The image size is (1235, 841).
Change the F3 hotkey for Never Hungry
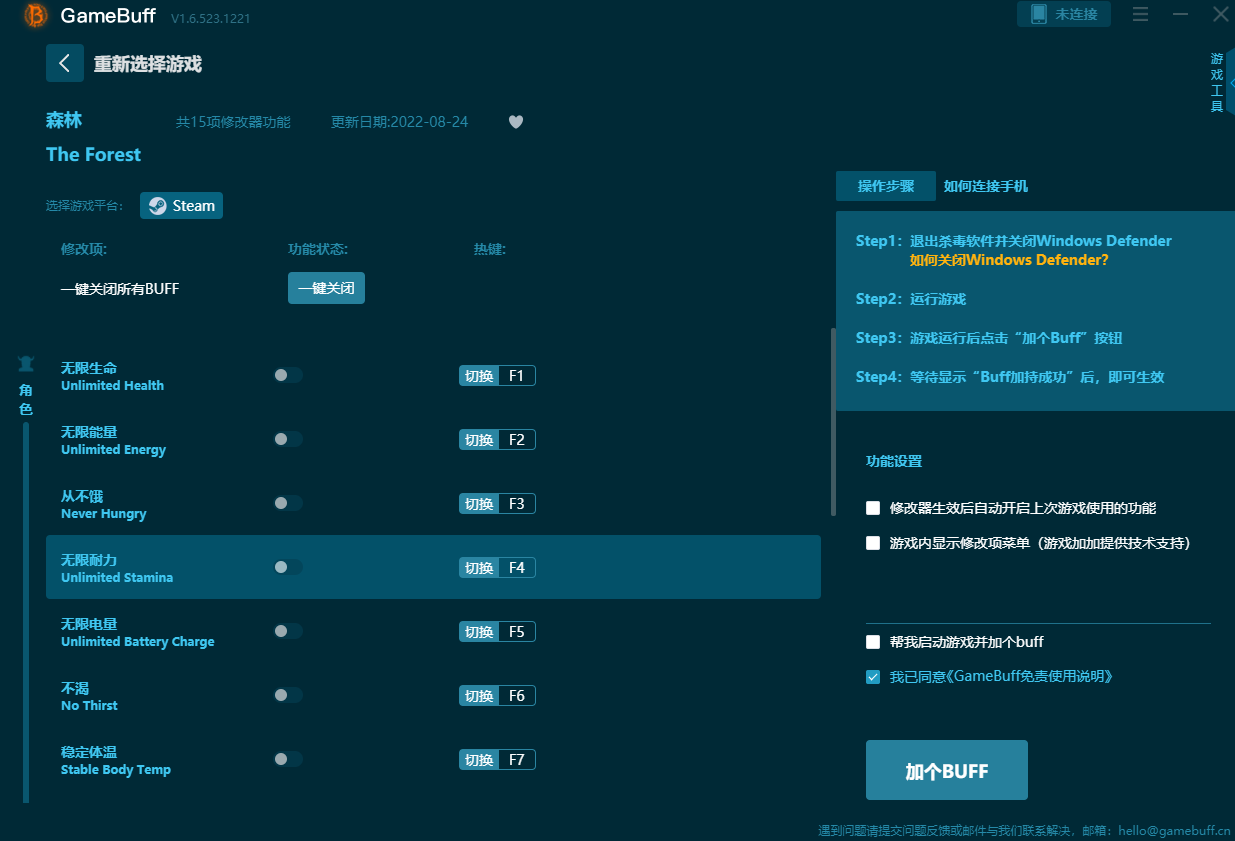[x=498, y=504]
